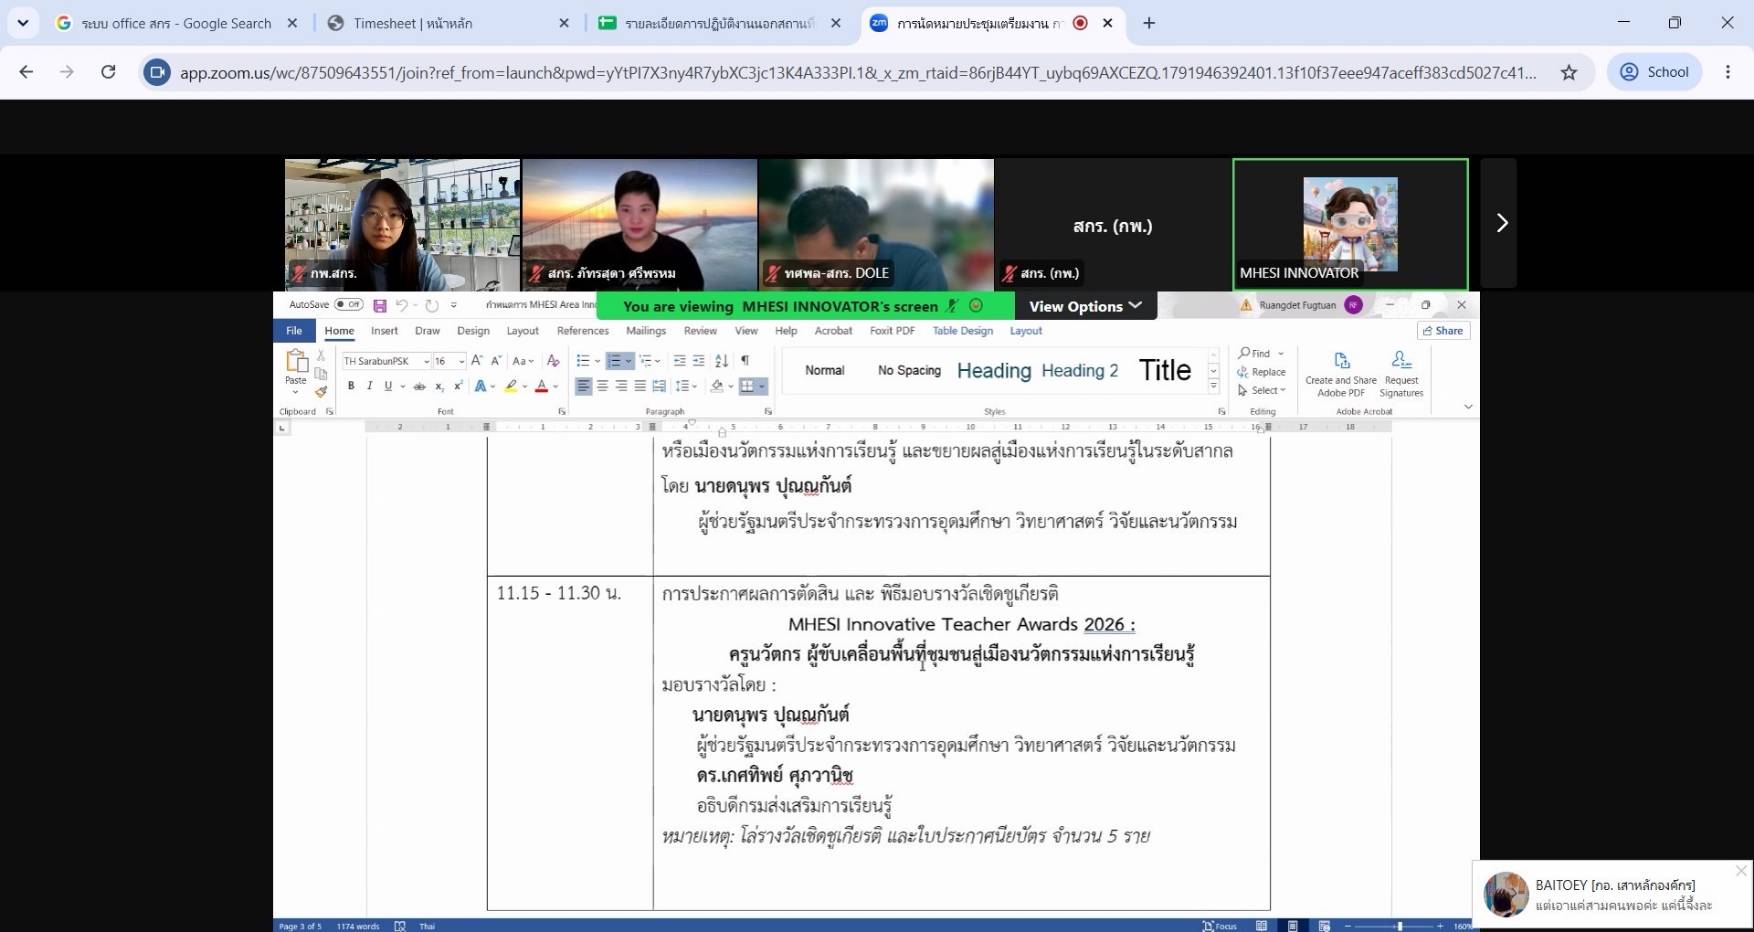Image resolution: width=1754 pixels, height=932 pixels.
Task: Click the Clear All Formatting icon
Action: point(553,361)
